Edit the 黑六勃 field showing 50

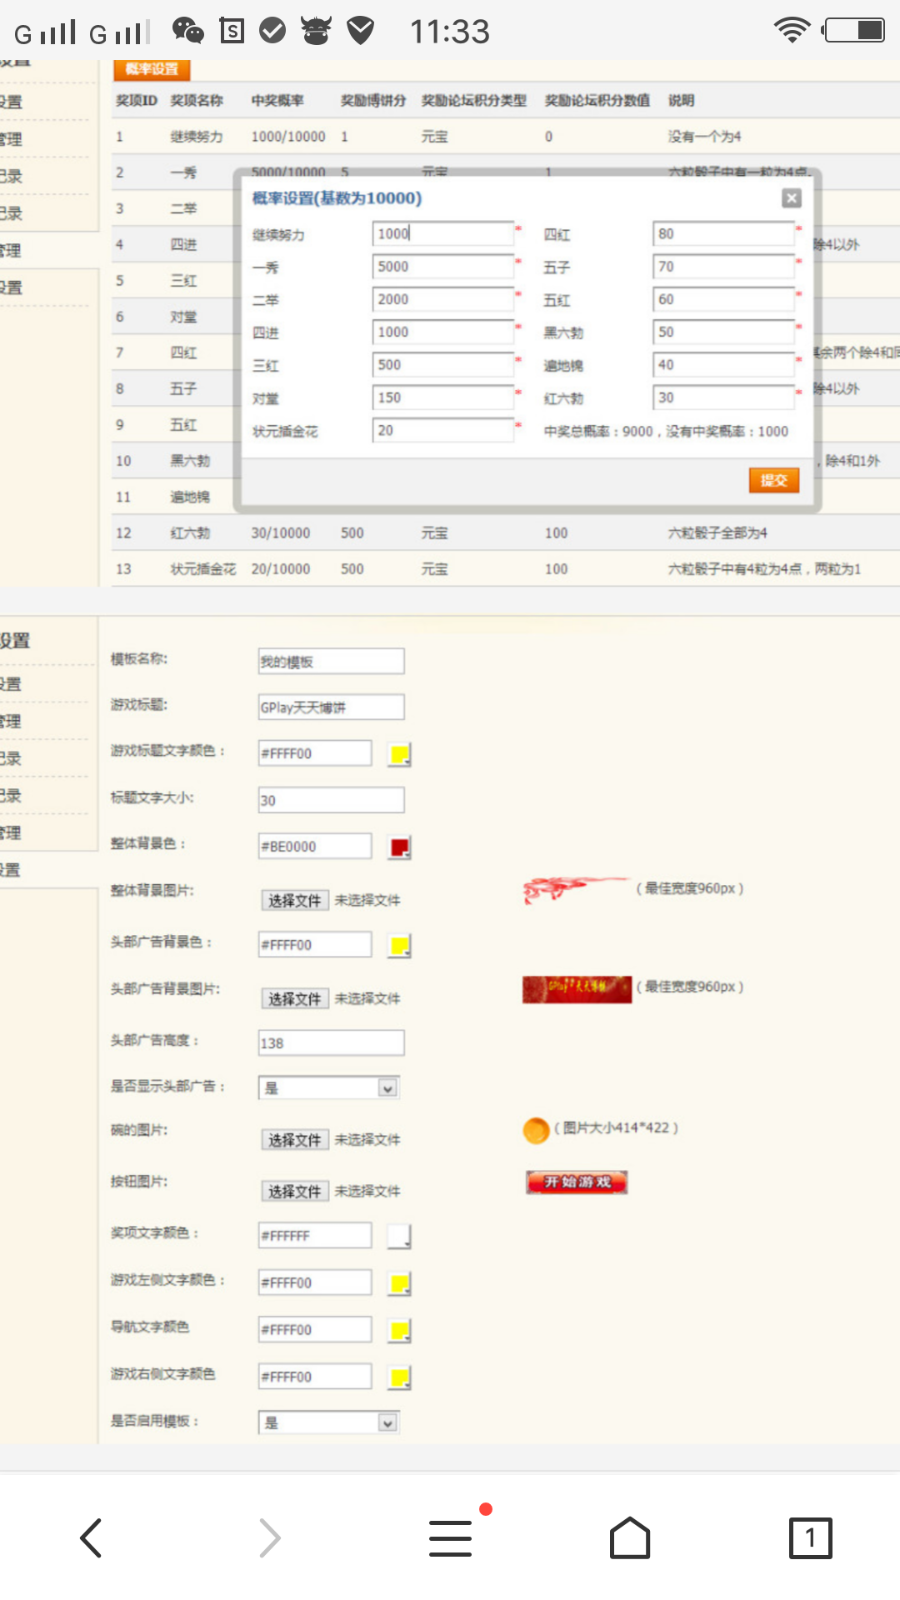pyautogui.click(x=724, y=332)
